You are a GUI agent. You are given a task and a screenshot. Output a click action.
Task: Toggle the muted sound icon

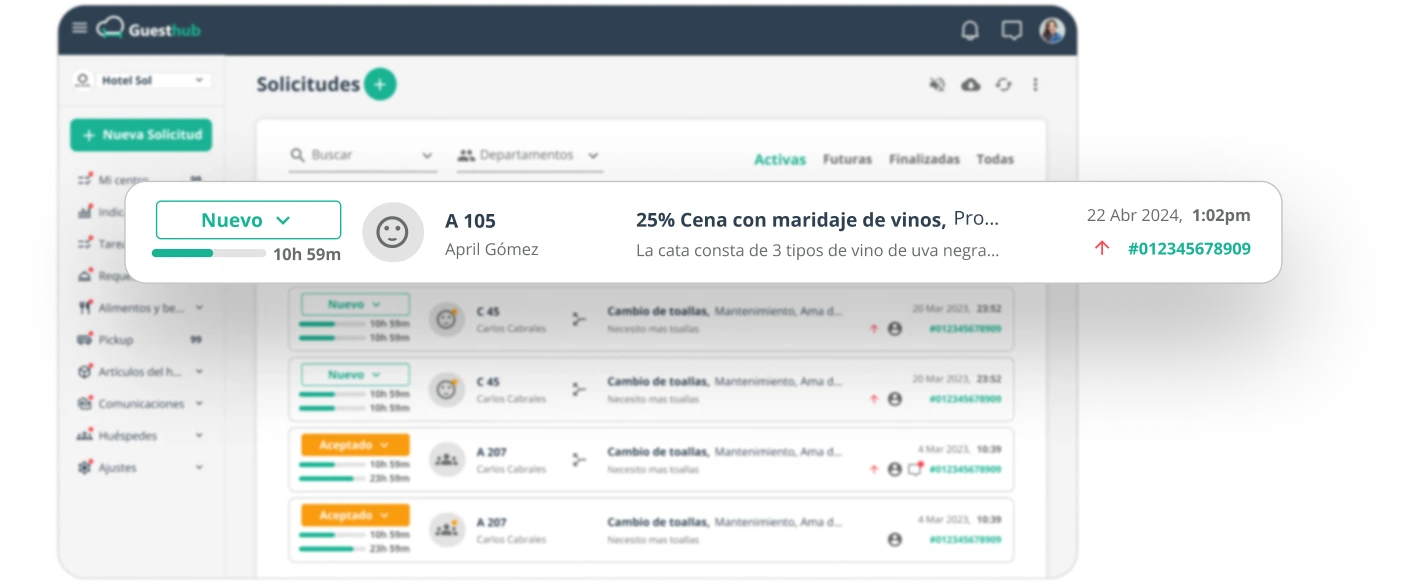point(937,85)
